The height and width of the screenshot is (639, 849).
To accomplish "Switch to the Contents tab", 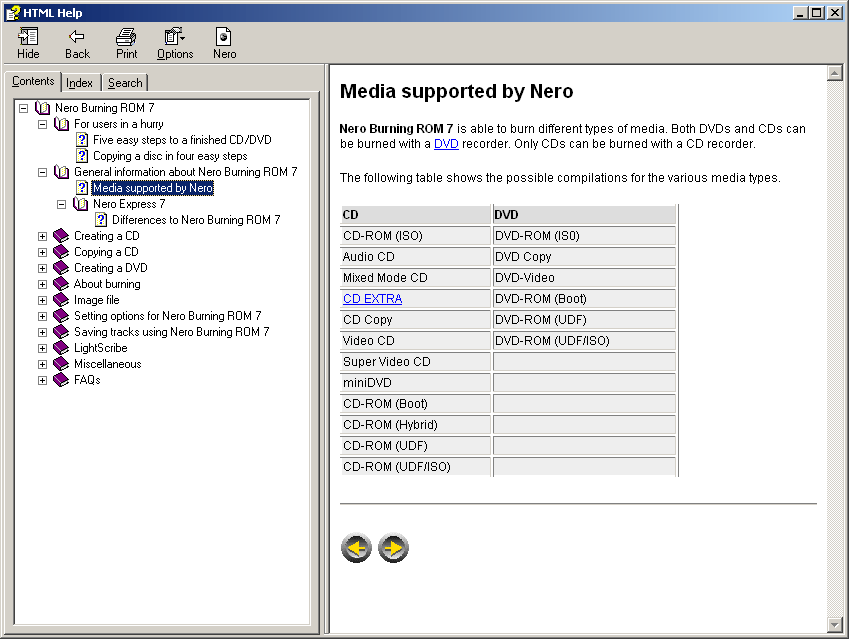I will pyautogui.click(x=33, y=81).
